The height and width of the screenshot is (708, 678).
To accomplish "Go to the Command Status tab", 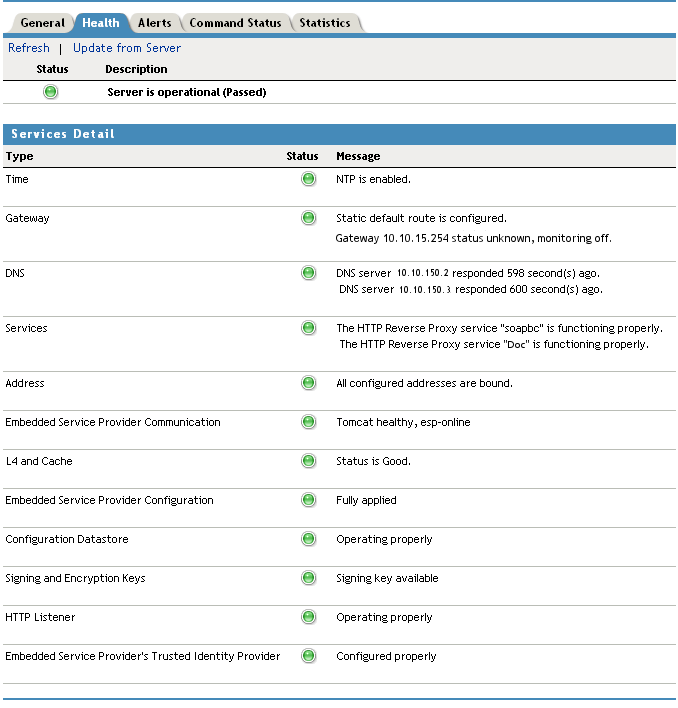I will (x=237, y=23).
